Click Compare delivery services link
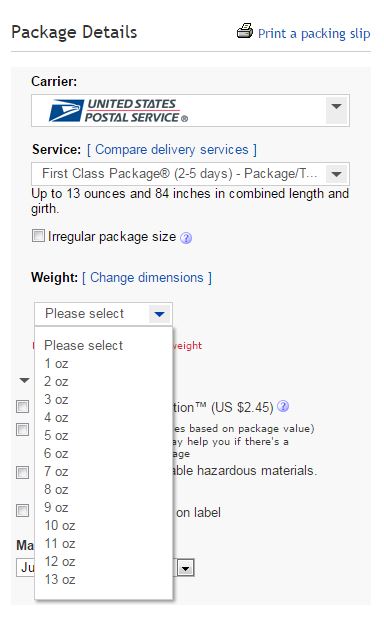 pos(171,150)
